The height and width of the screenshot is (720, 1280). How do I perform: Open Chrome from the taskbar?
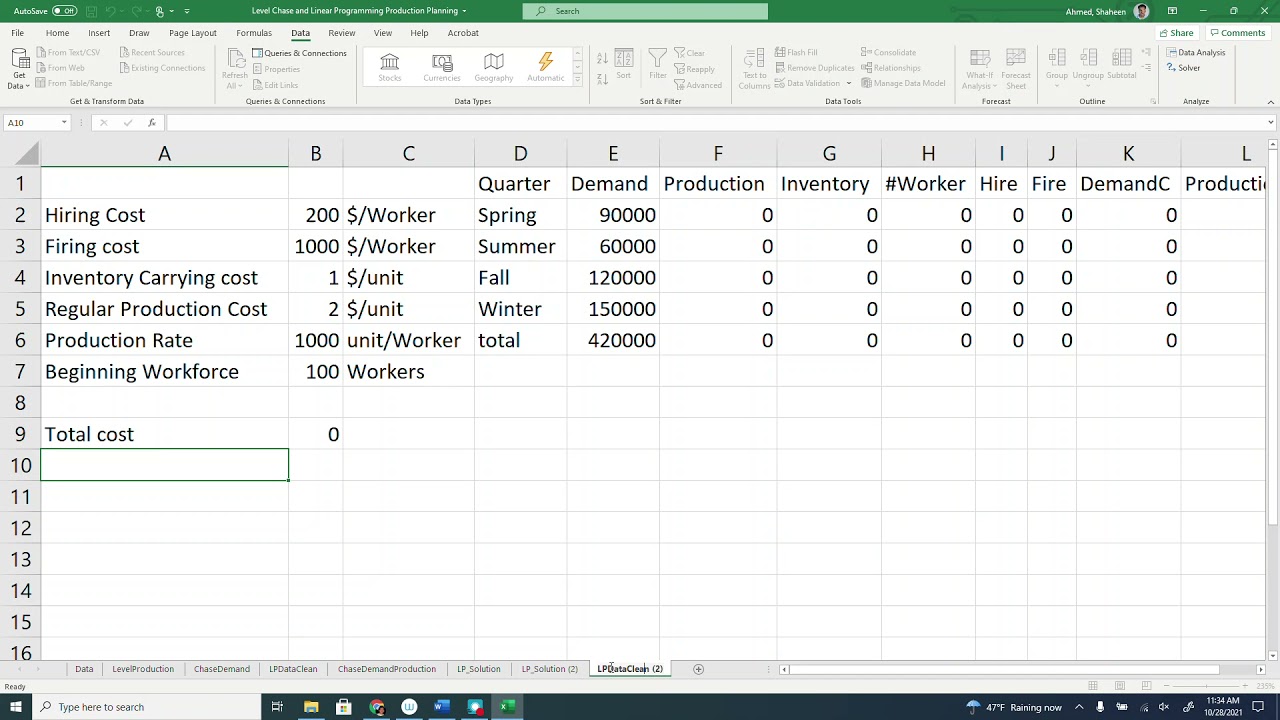[377, 707]
